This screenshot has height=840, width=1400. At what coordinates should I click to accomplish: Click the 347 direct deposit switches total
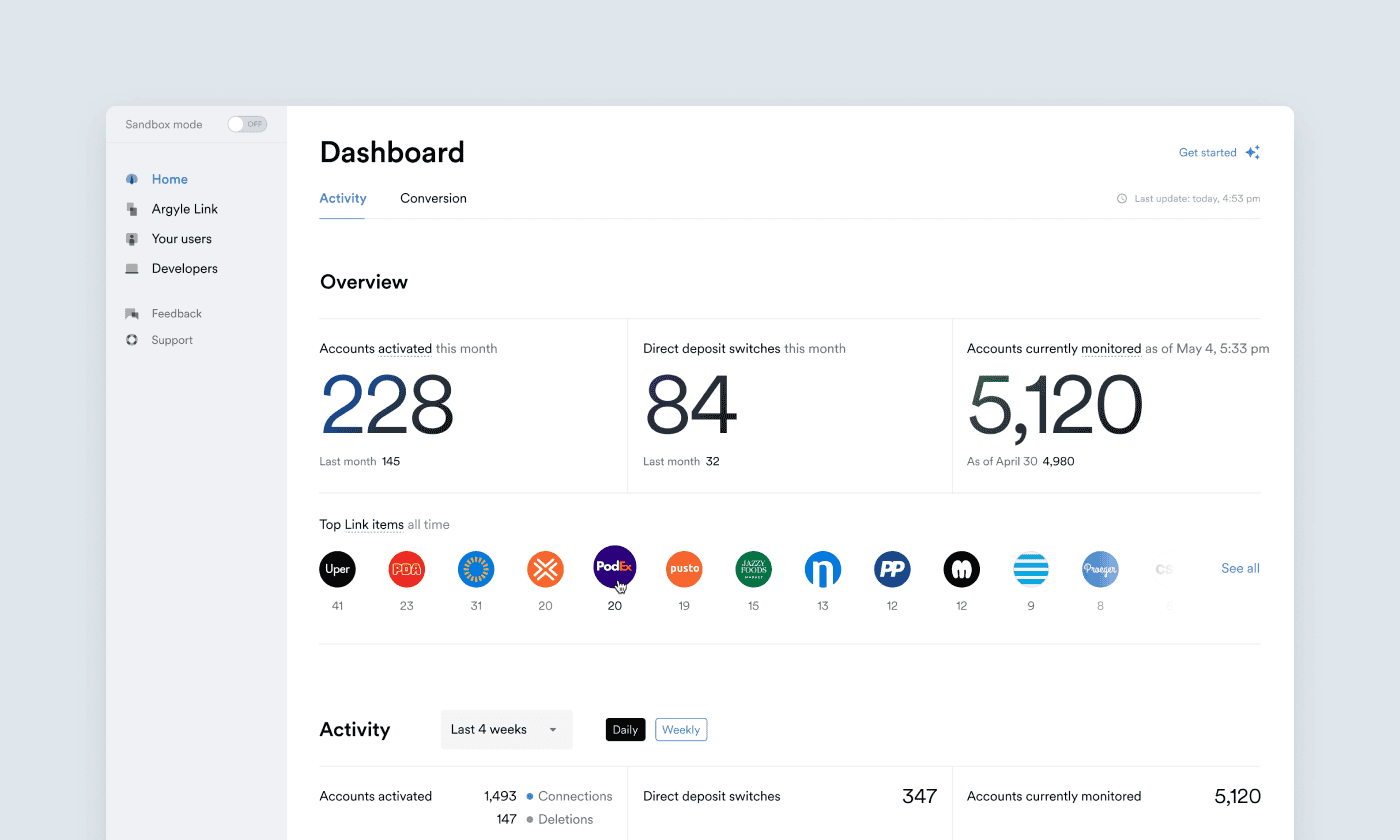[x=919, y=796]
